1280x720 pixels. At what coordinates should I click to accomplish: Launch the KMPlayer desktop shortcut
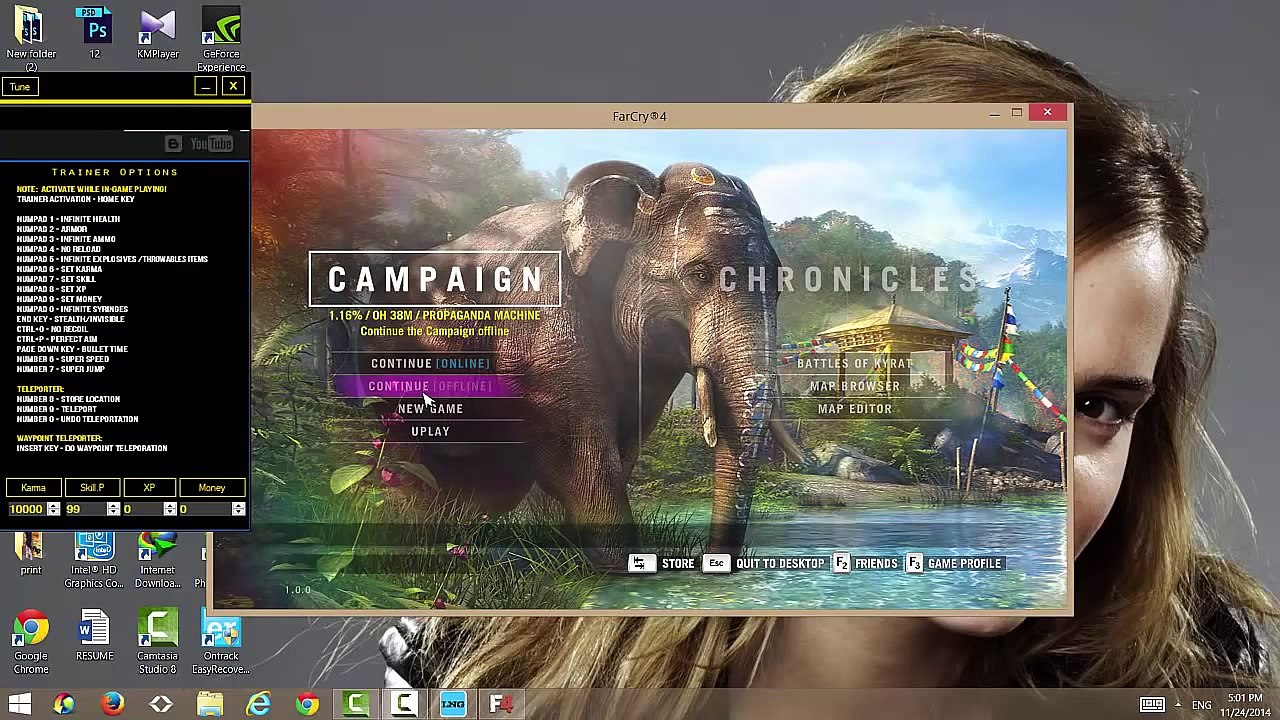(x=158, y=33)
